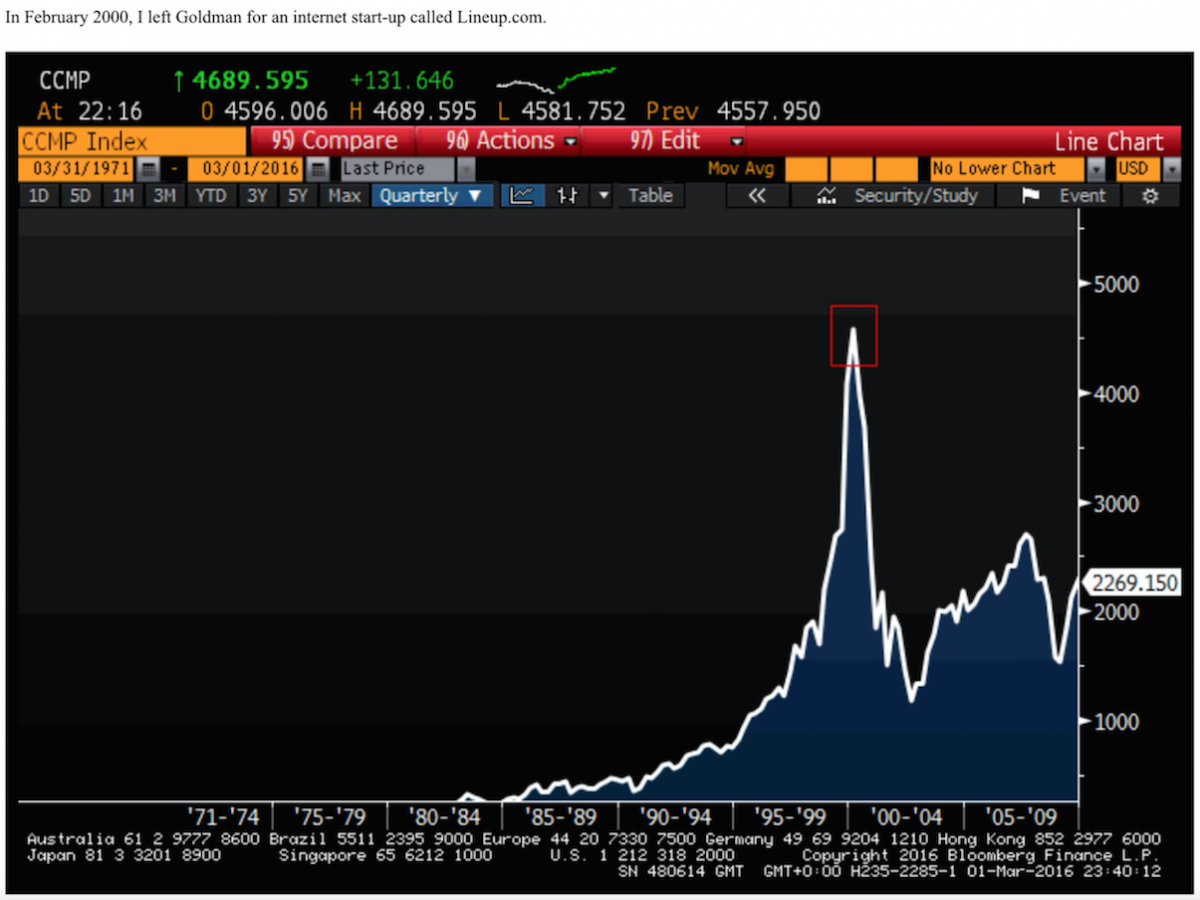Open Security/Study chart icon
Image resolution: width=1200 pixels, height=900 pixels.
[x=827, y=196]
